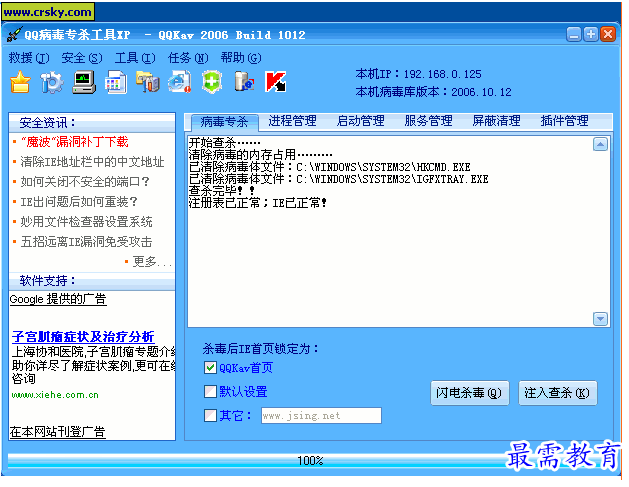Open the "魔波"漏洞补丁下载 news link
The height and width of the screenshot is (487, 629).
tap(75, 142)
